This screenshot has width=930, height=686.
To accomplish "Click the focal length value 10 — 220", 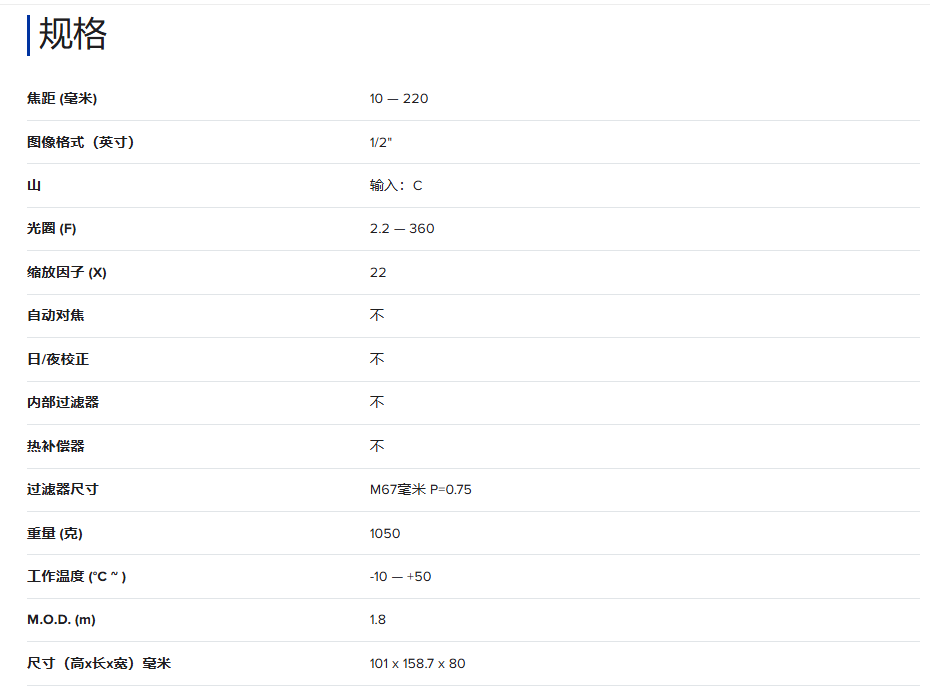I will pos(399,98).
